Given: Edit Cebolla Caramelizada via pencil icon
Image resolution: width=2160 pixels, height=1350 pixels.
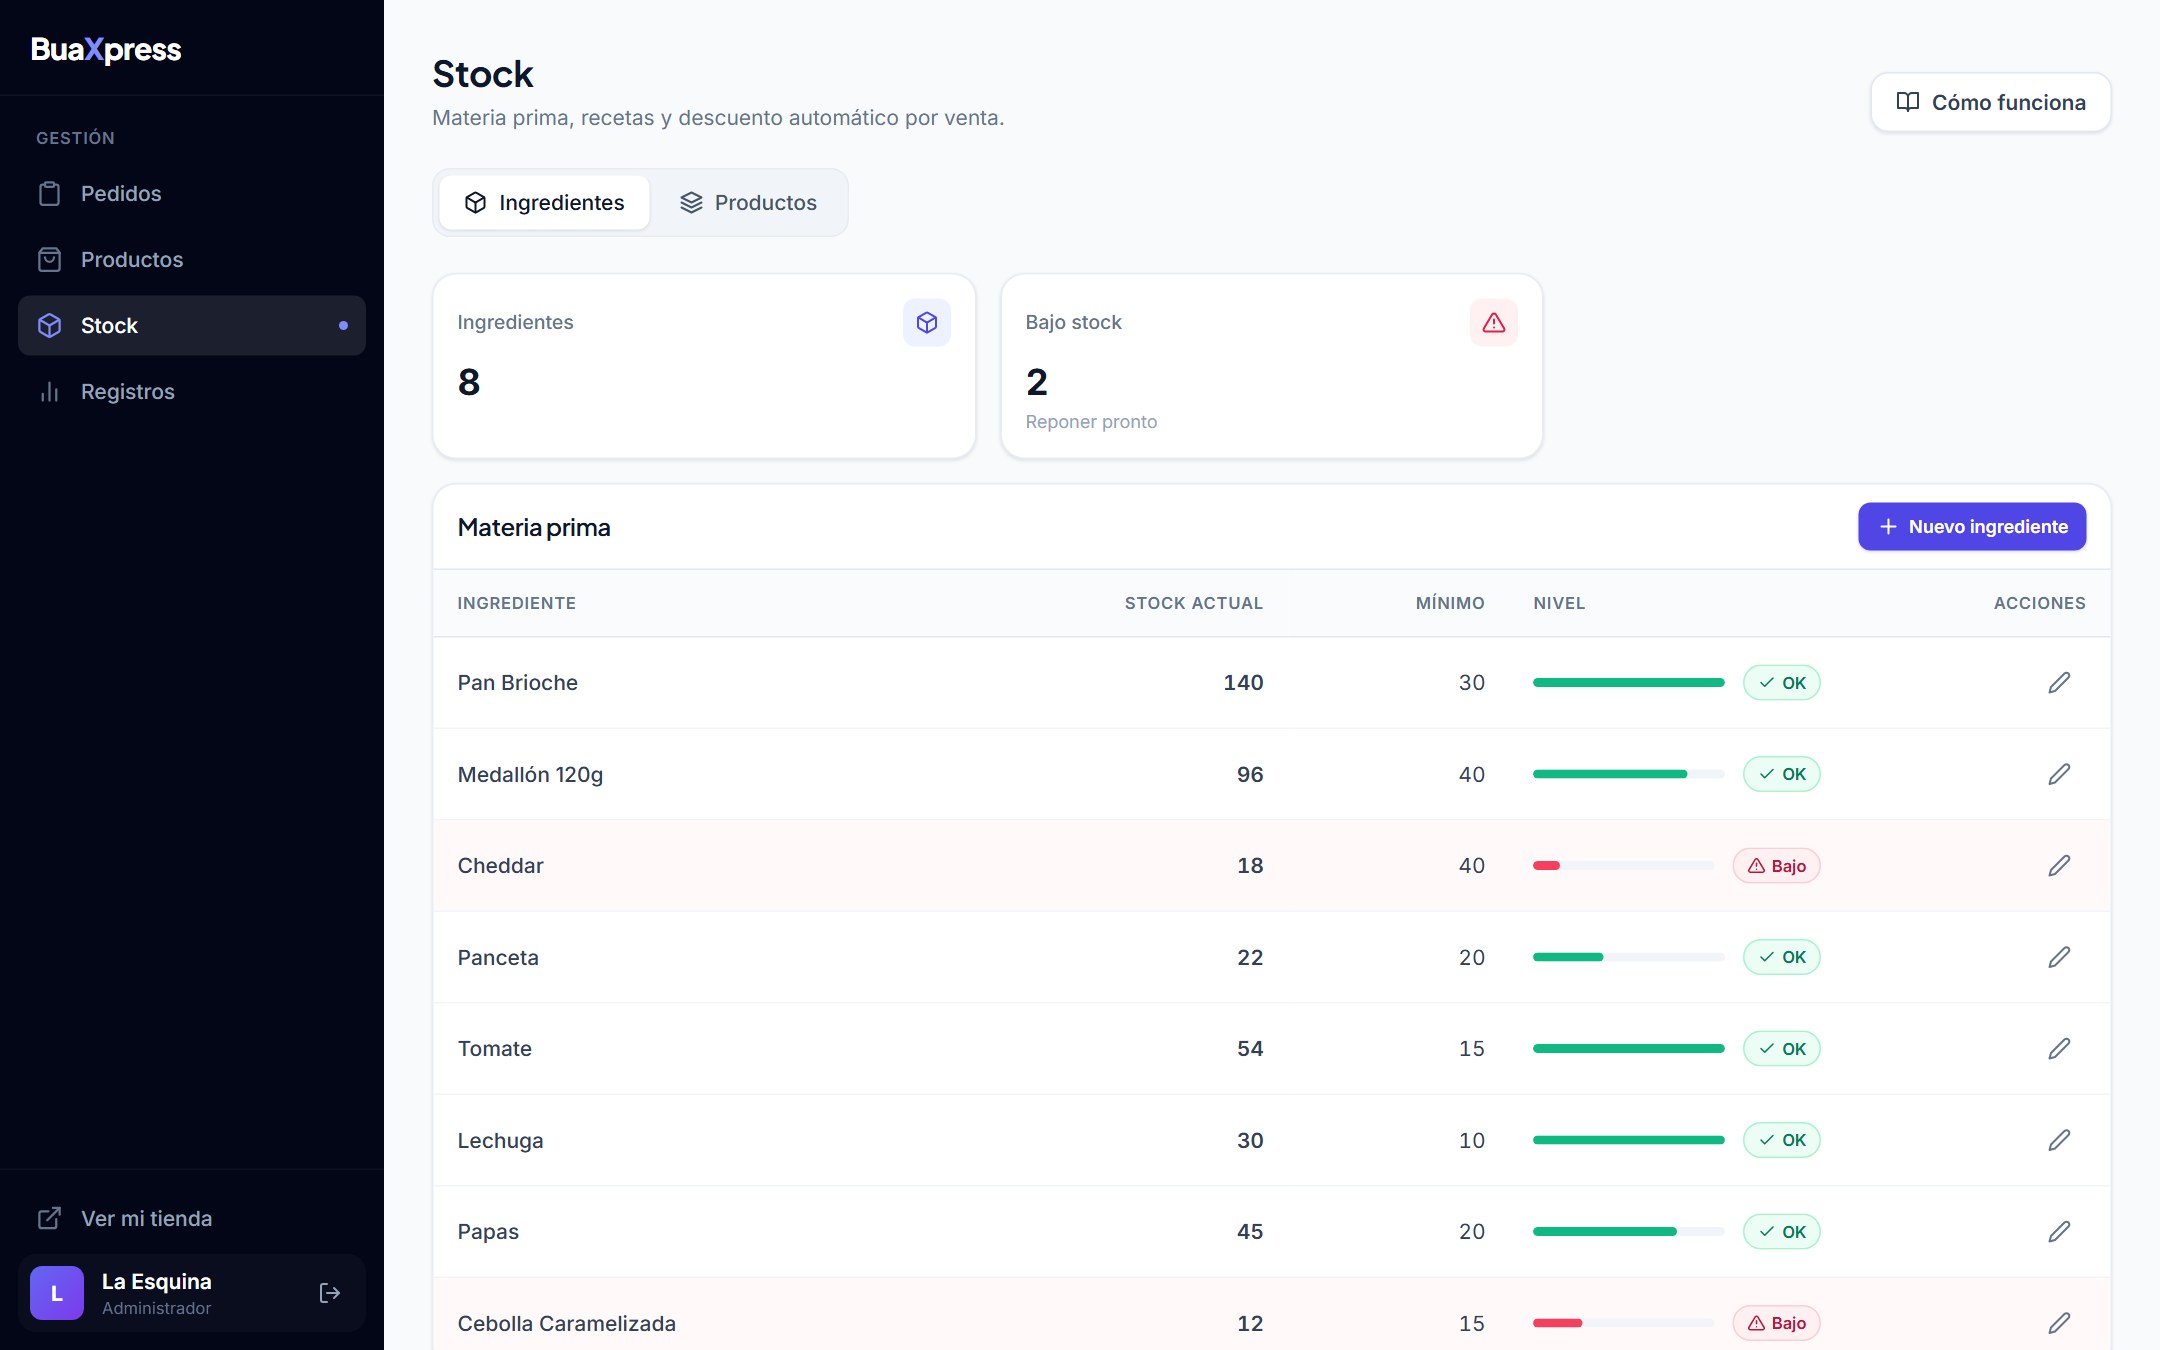Looking at the screenshot, I should point(2059,1323).
